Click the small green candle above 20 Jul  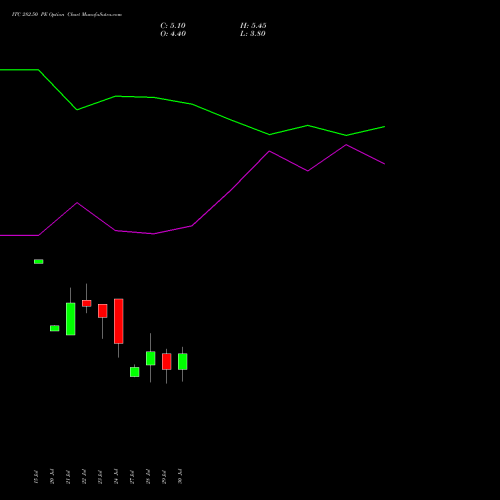[x=55, y=328]
